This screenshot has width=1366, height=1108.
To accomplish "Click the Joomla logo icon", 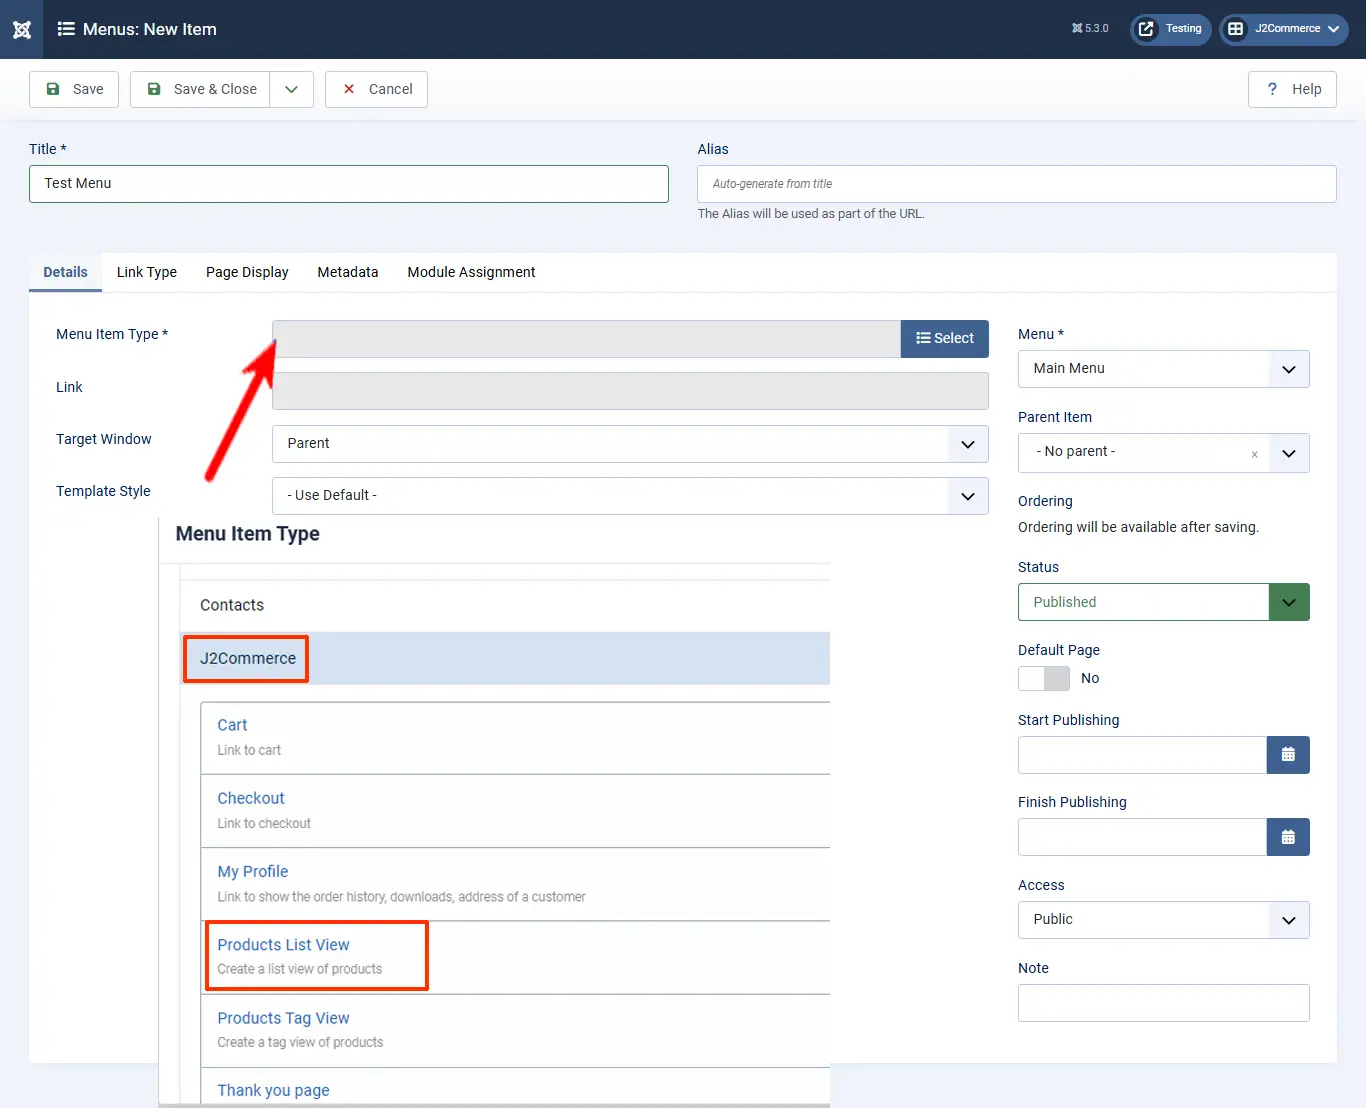I will (22, 29).
